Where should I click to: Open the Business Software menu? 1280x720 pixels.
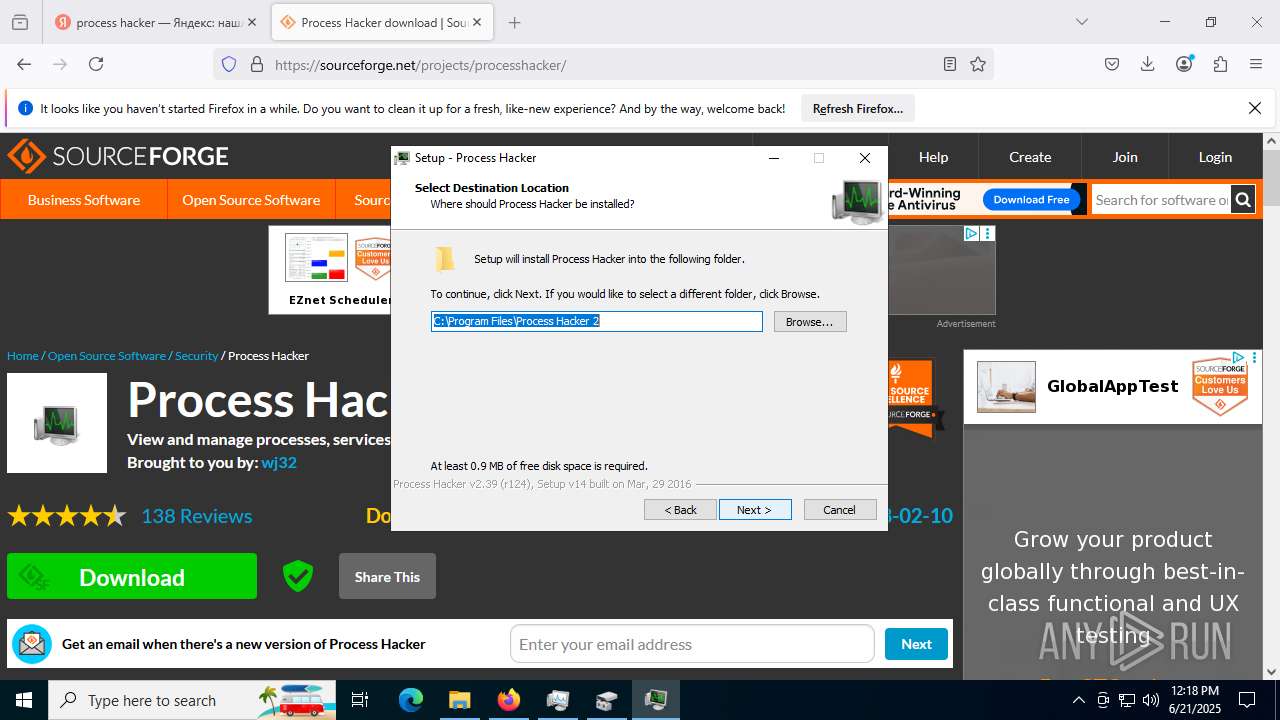tap(84, 200)
